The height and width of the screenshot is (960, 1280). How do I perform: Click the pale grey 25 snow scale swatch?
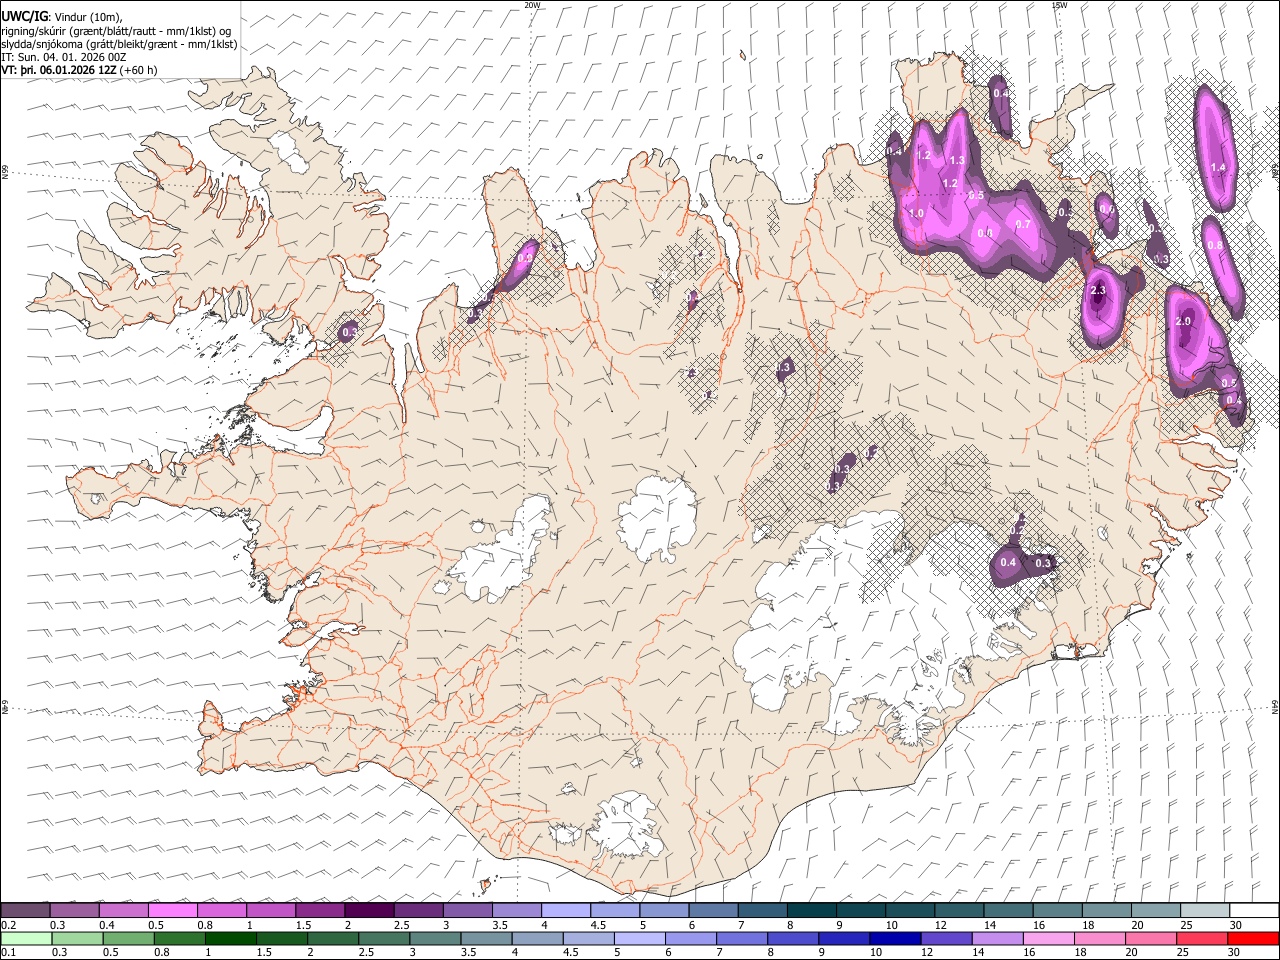(1204, 910)
